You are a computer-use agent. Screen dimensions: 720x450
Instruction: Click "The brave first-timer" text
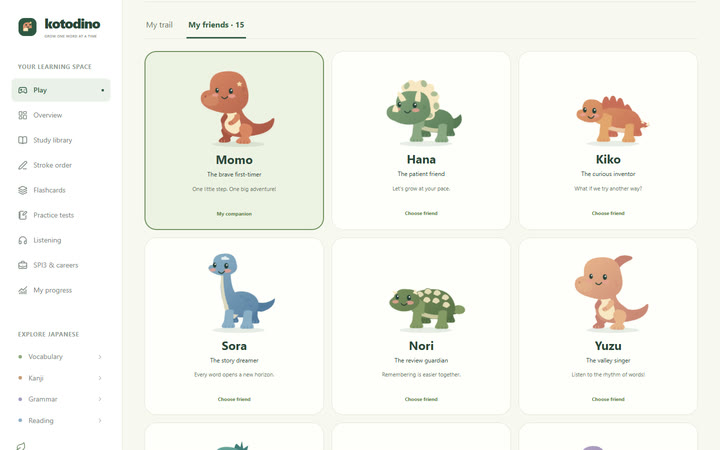(x=234, y=174)
